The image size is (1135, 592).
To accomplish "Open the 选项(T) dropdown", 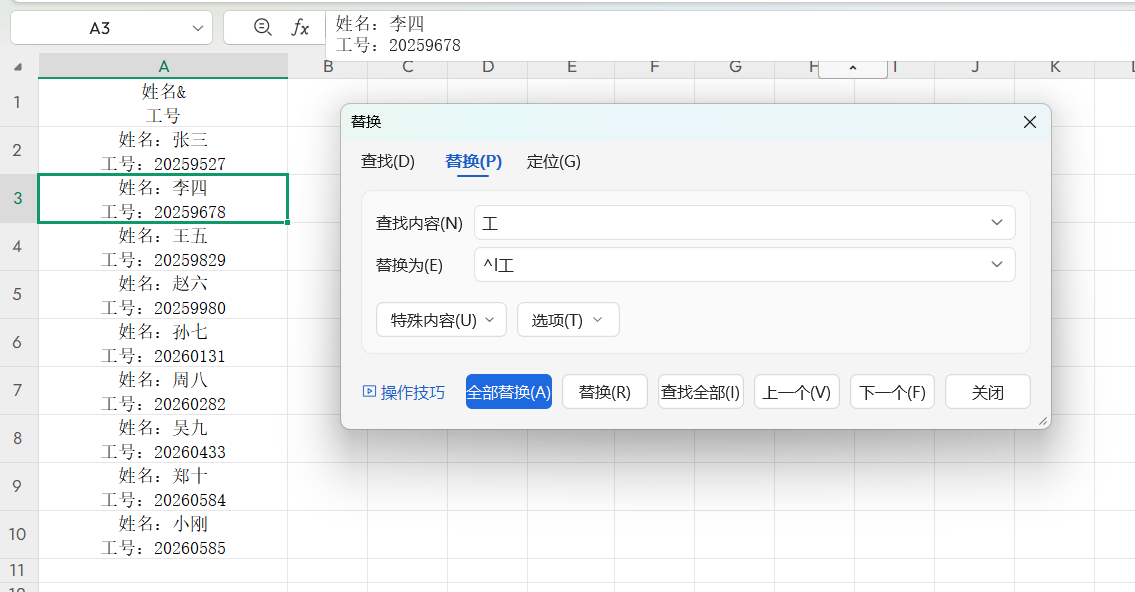I will pyautogui.click(x=567, y=319).
